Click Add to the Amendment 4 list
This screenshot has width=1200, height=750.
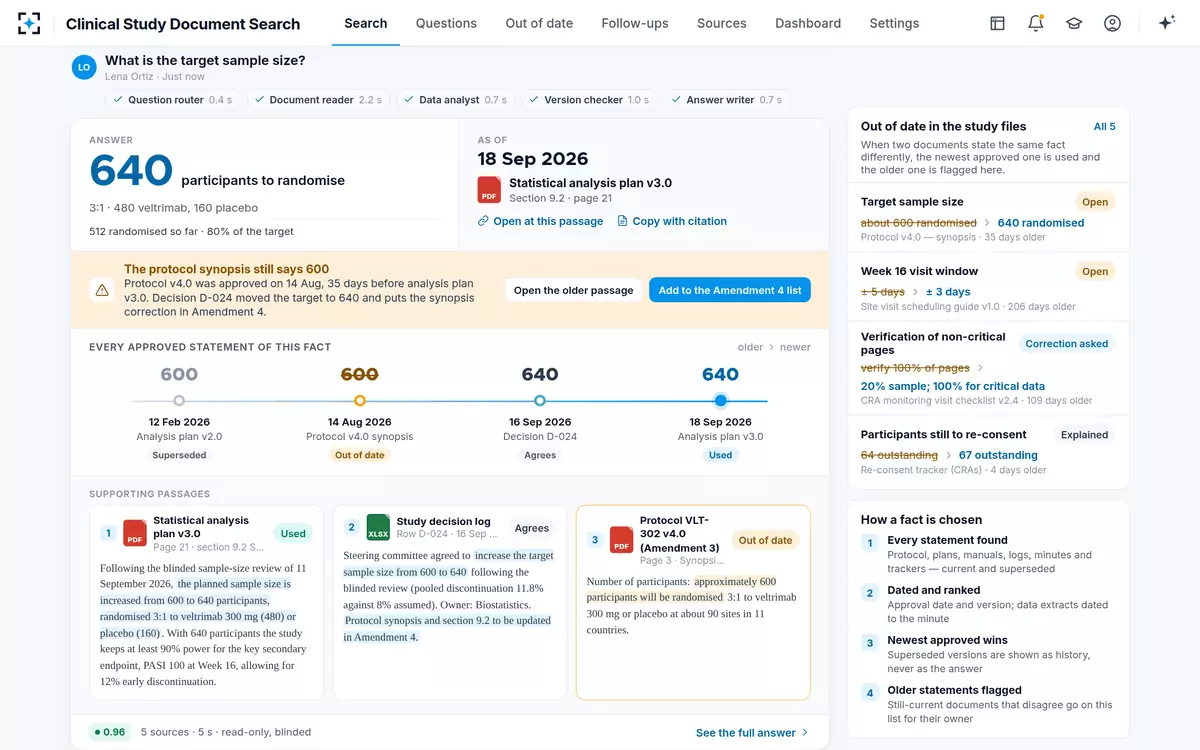pos(730,290)
